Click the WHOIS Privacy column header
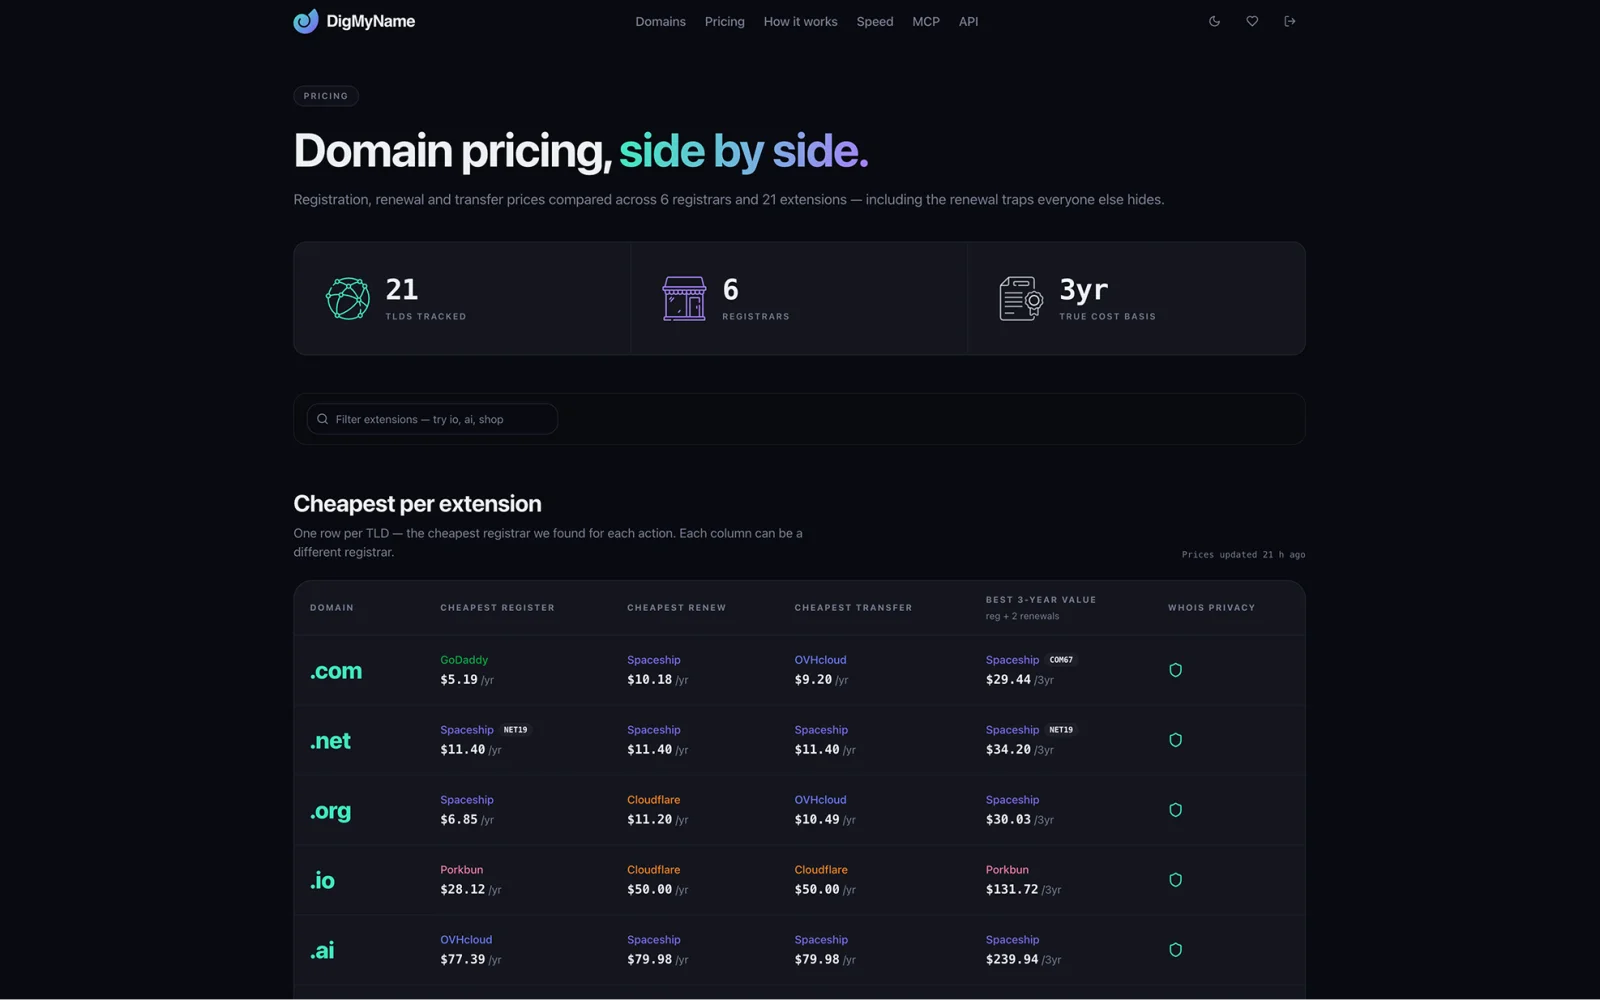 [x=1212, y=608]
